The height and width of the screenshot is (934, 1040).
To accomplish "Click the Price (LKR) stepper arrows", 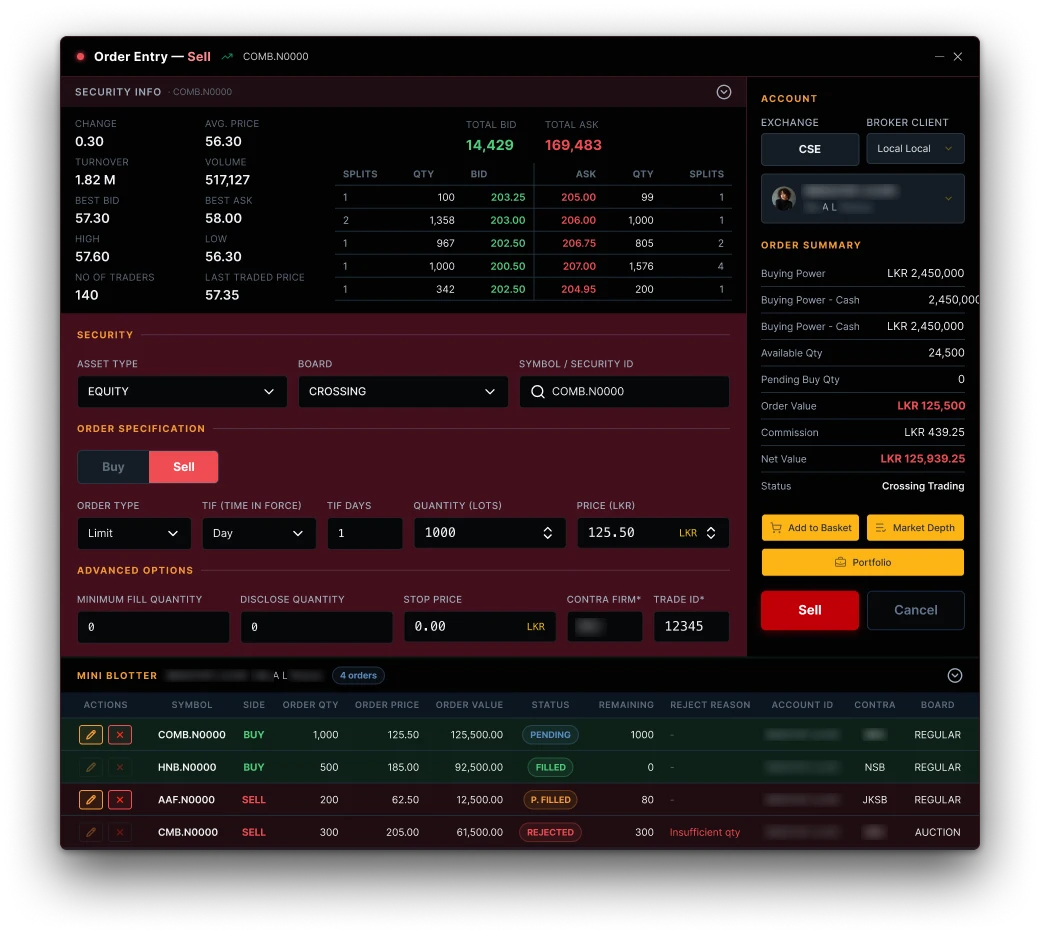I will (x=711, y=533).
